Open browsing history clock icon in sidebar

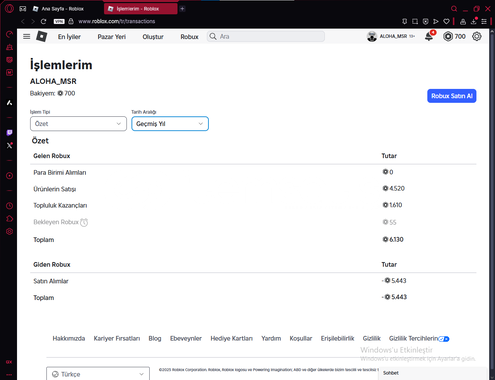click(x=9, y=206)
